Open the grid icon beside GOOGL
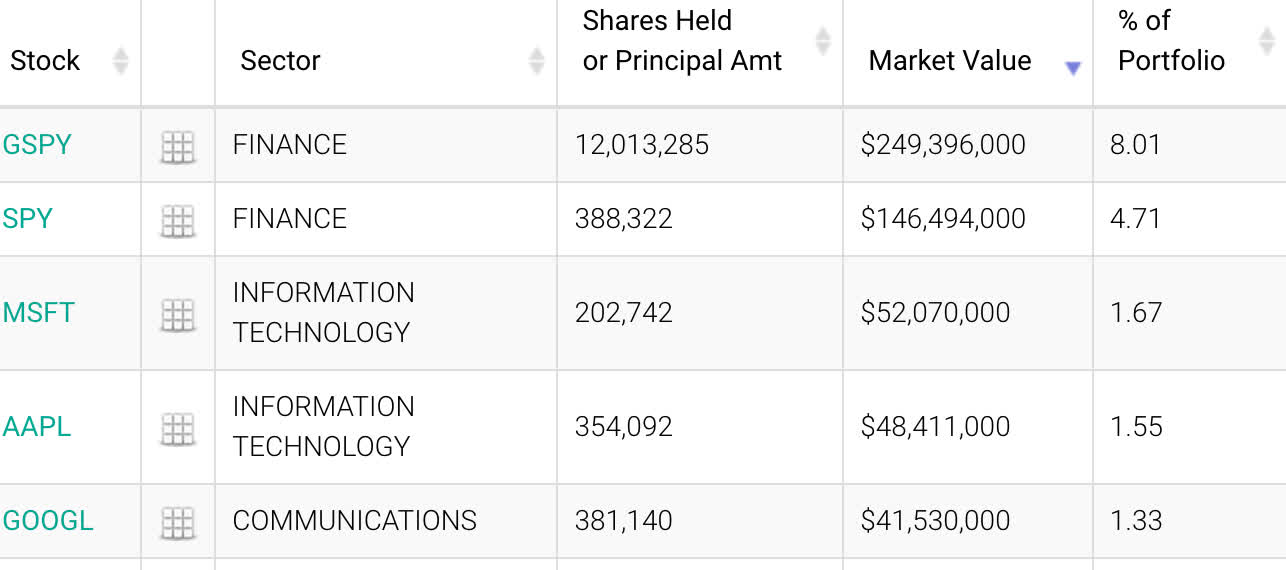 tap(177, 523)
